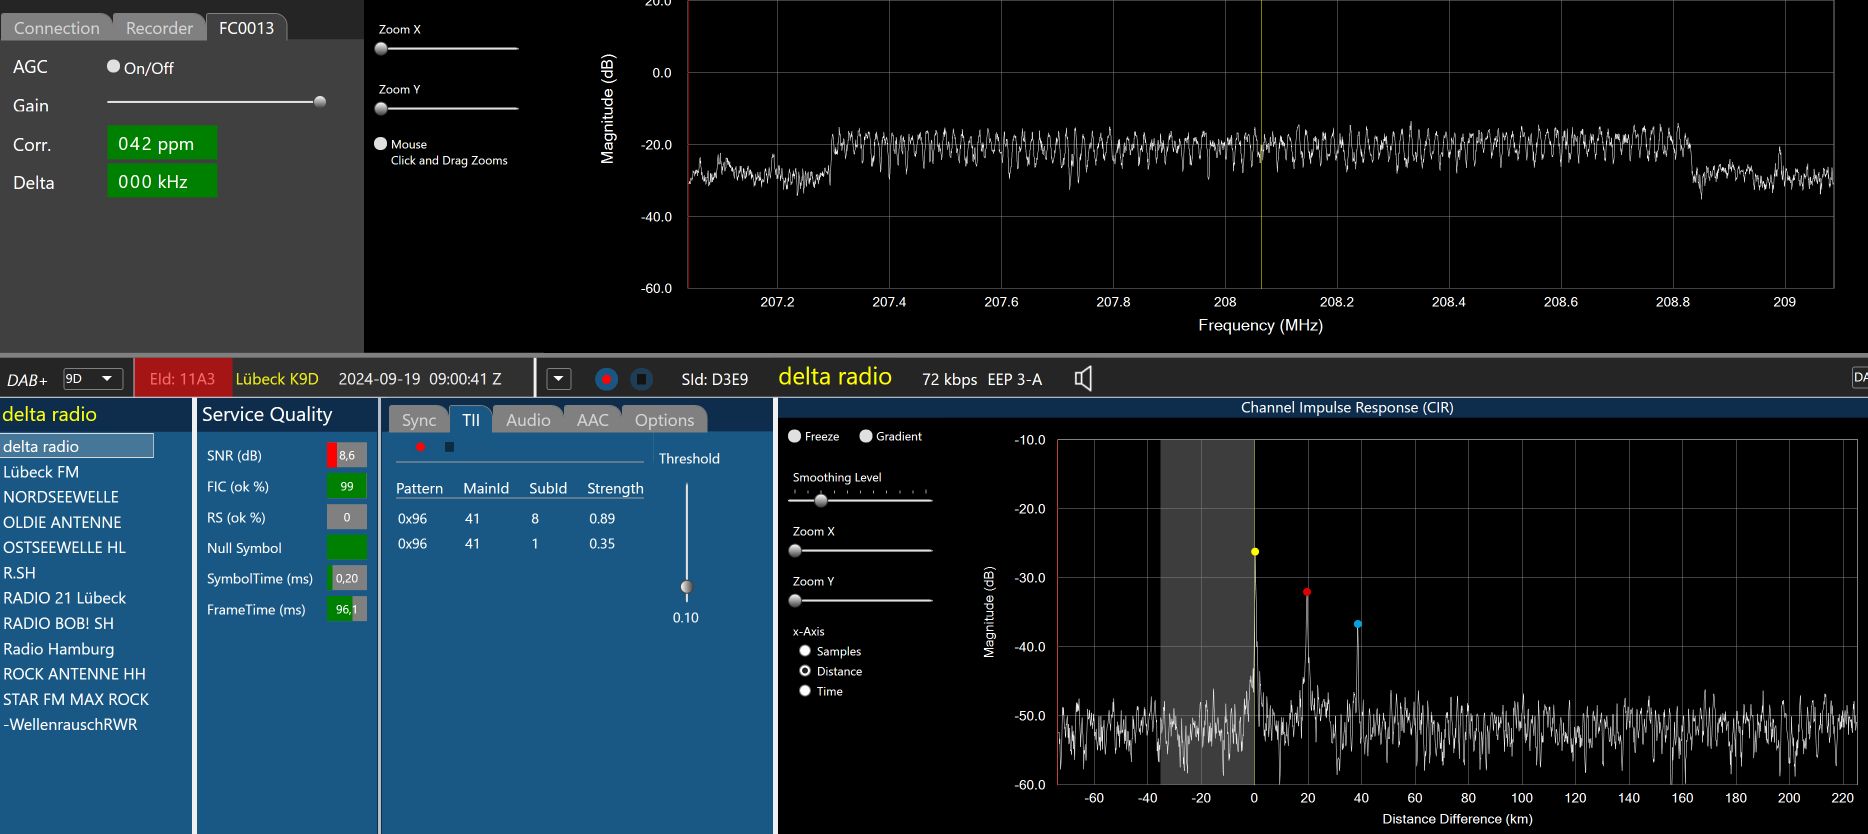Click the red peak marker in CIR plot
Screen dimensions: 1868x834
point(1307,592)
